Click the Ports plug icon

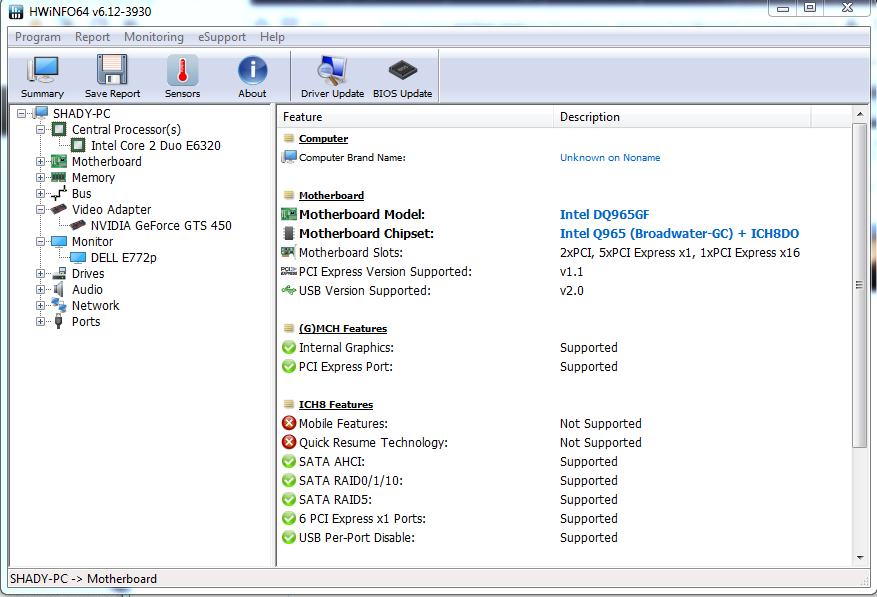pos(59,322)
